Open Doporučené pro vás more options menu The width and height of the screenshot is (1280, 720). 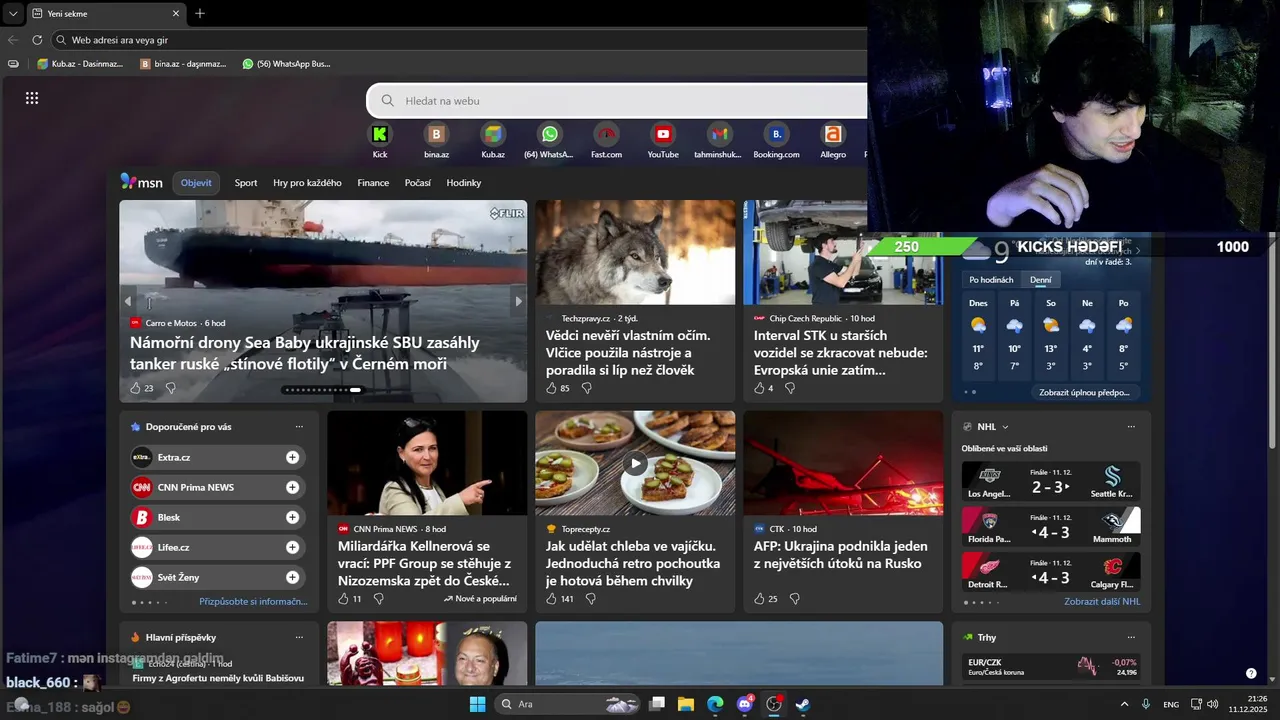pyautogui.click(x=299, y=427)
